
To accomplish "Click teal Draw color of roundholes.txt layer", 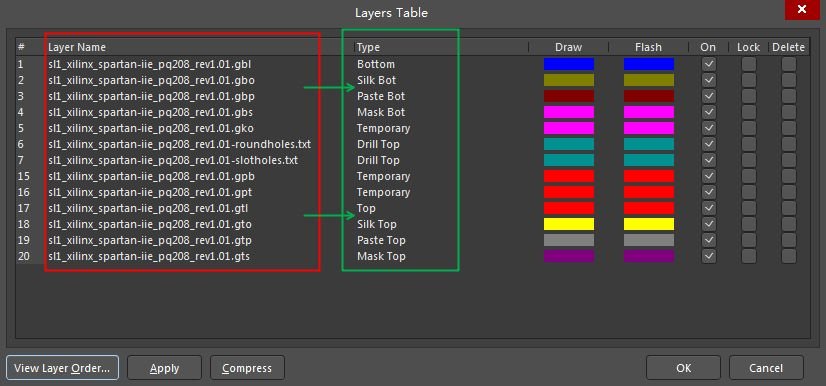I will coord(569,144).
